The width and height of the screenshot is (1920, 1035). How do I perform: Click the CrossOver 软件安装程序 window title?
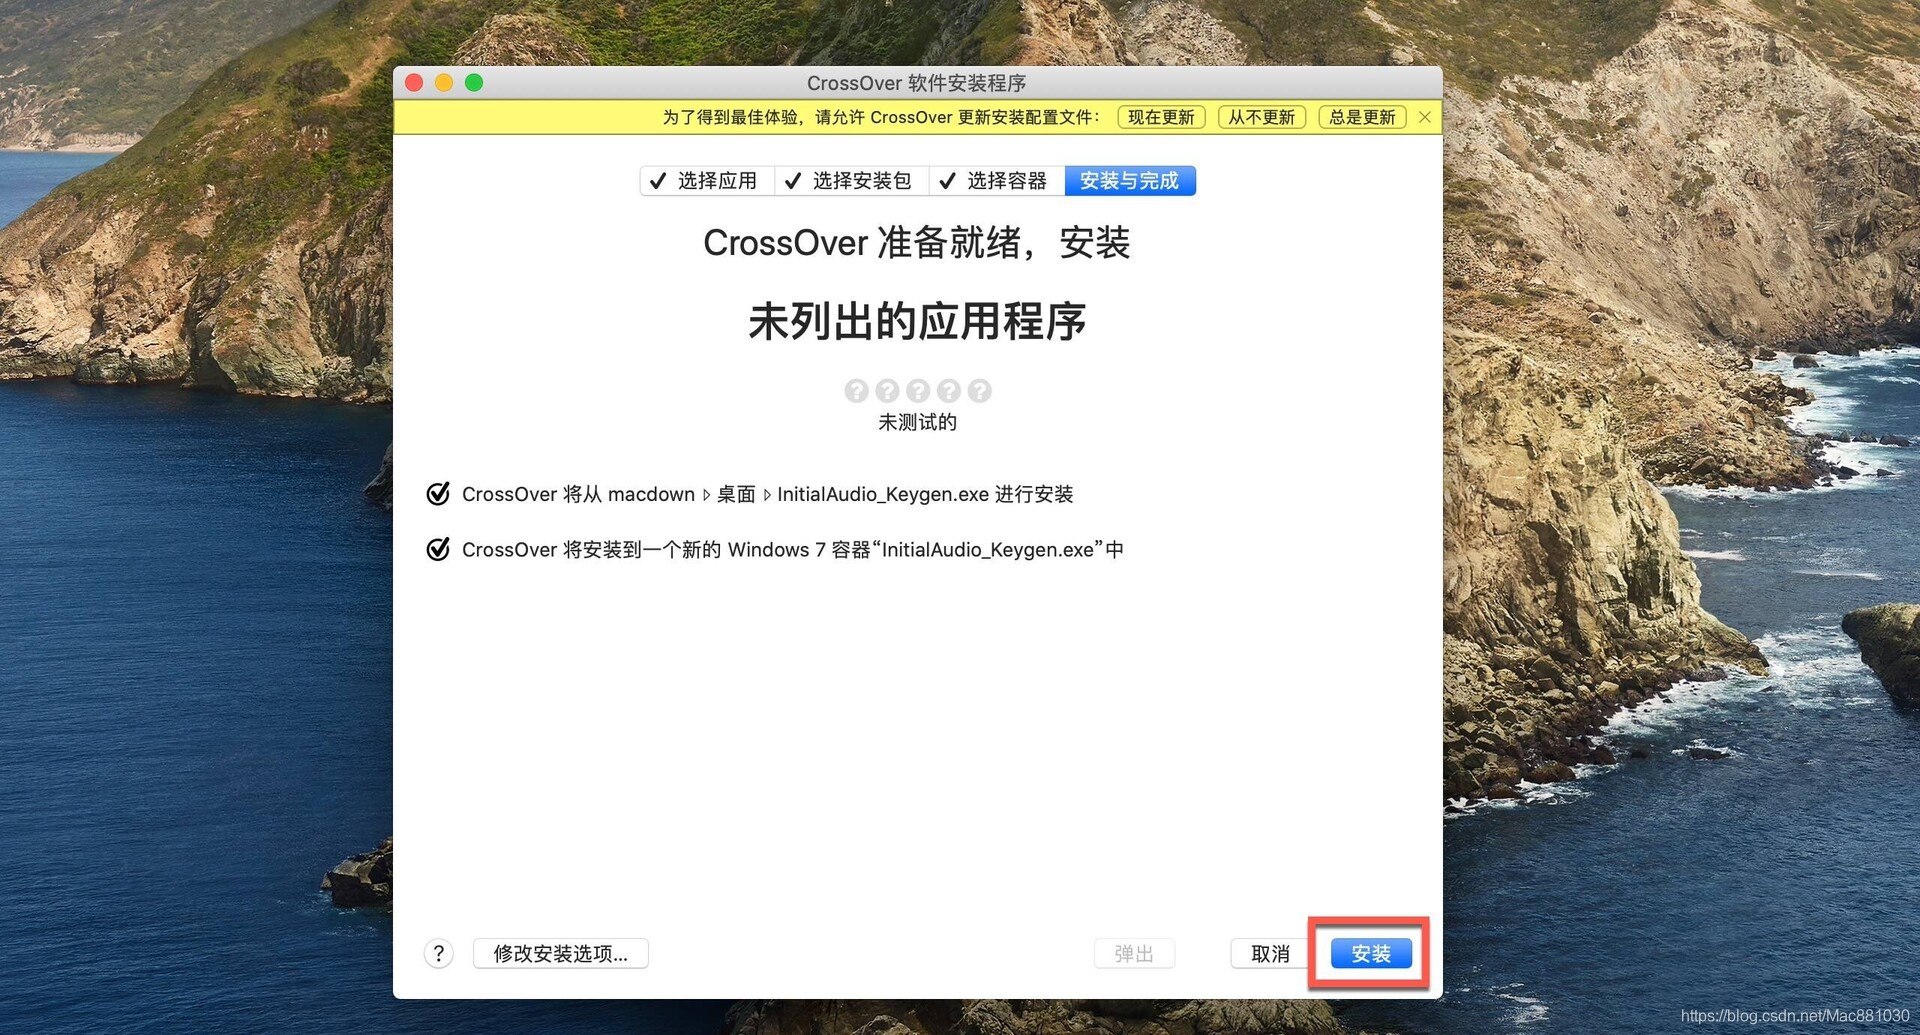pos(917,83)
